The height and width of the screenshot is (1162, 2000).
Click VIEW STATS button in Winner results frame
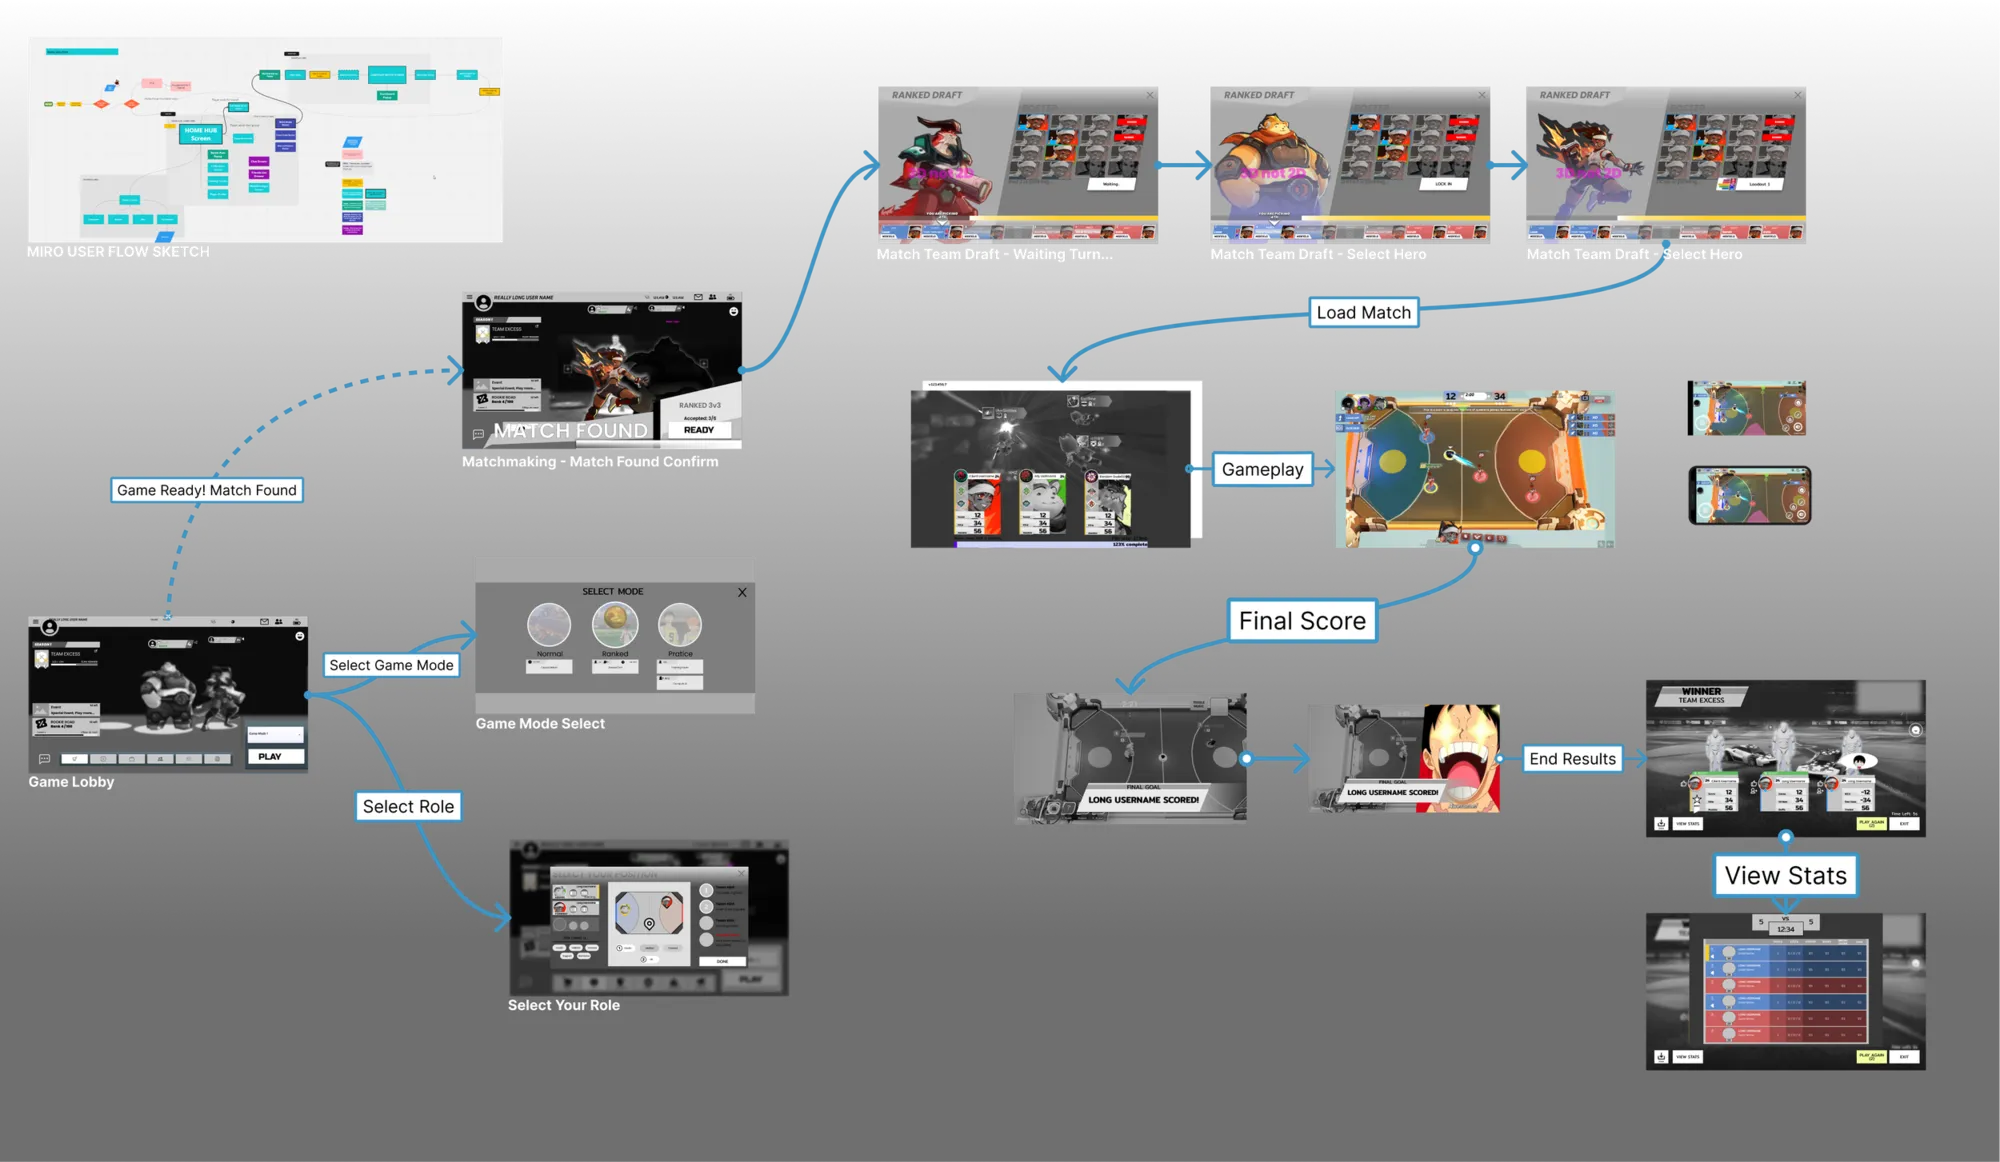pyautogui.click(x=1688, y=824)
